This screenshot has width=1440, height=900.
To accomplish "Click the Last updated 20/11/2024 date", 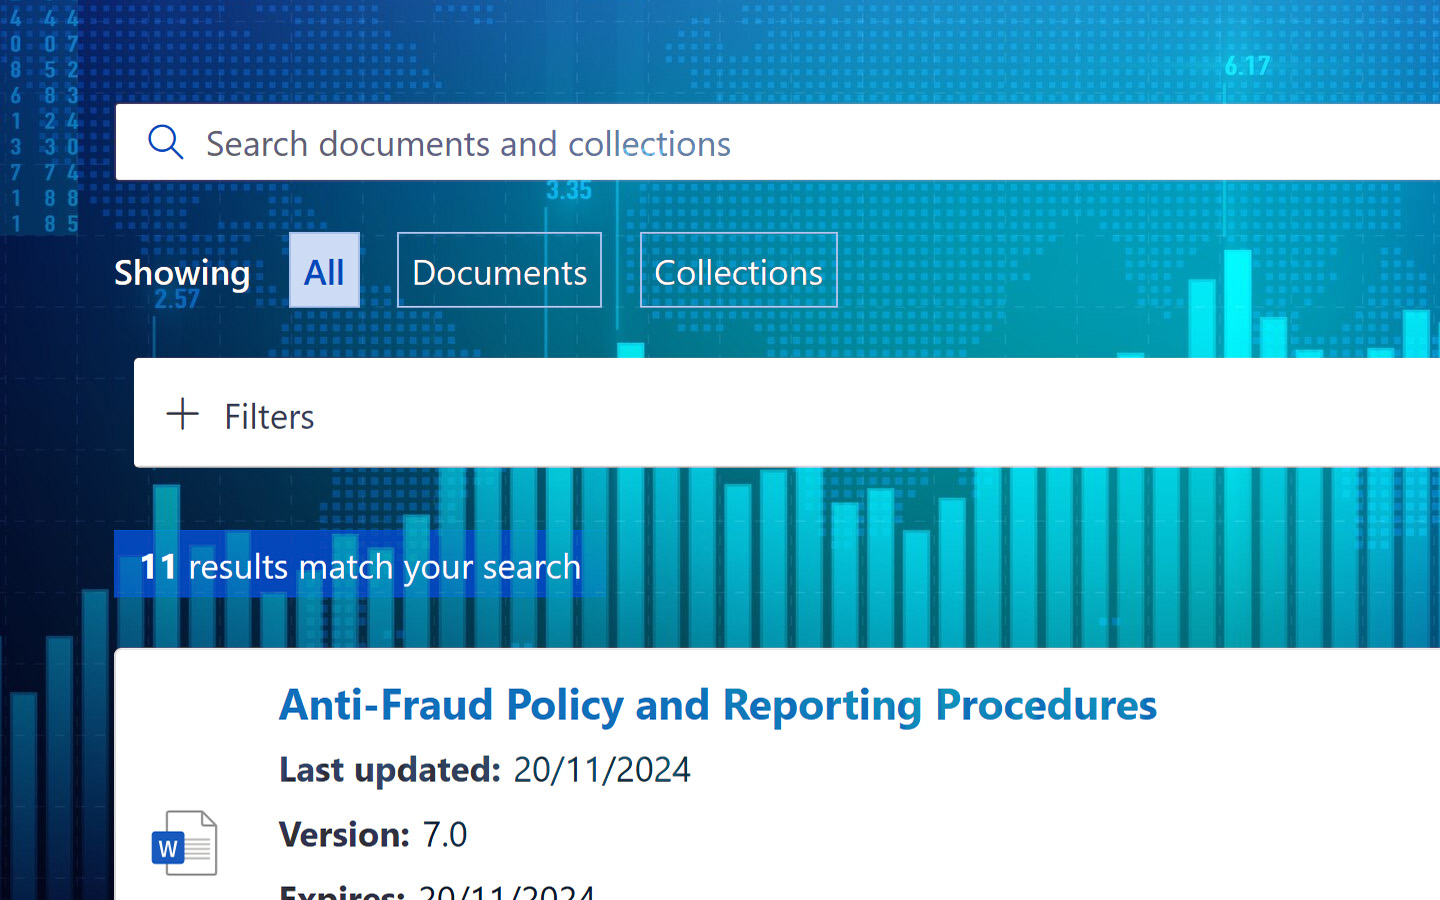I will (x=601, y=769).
